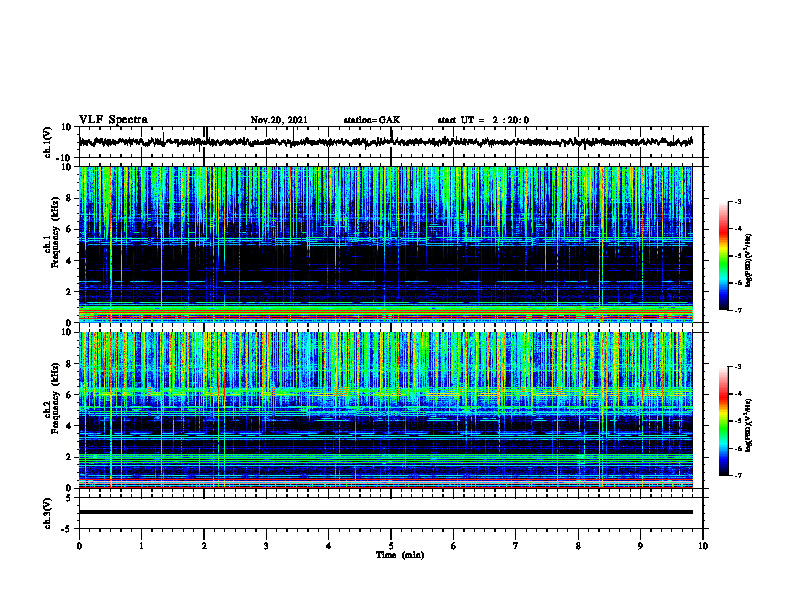Click time axis tick label "2"

(204, 546)
